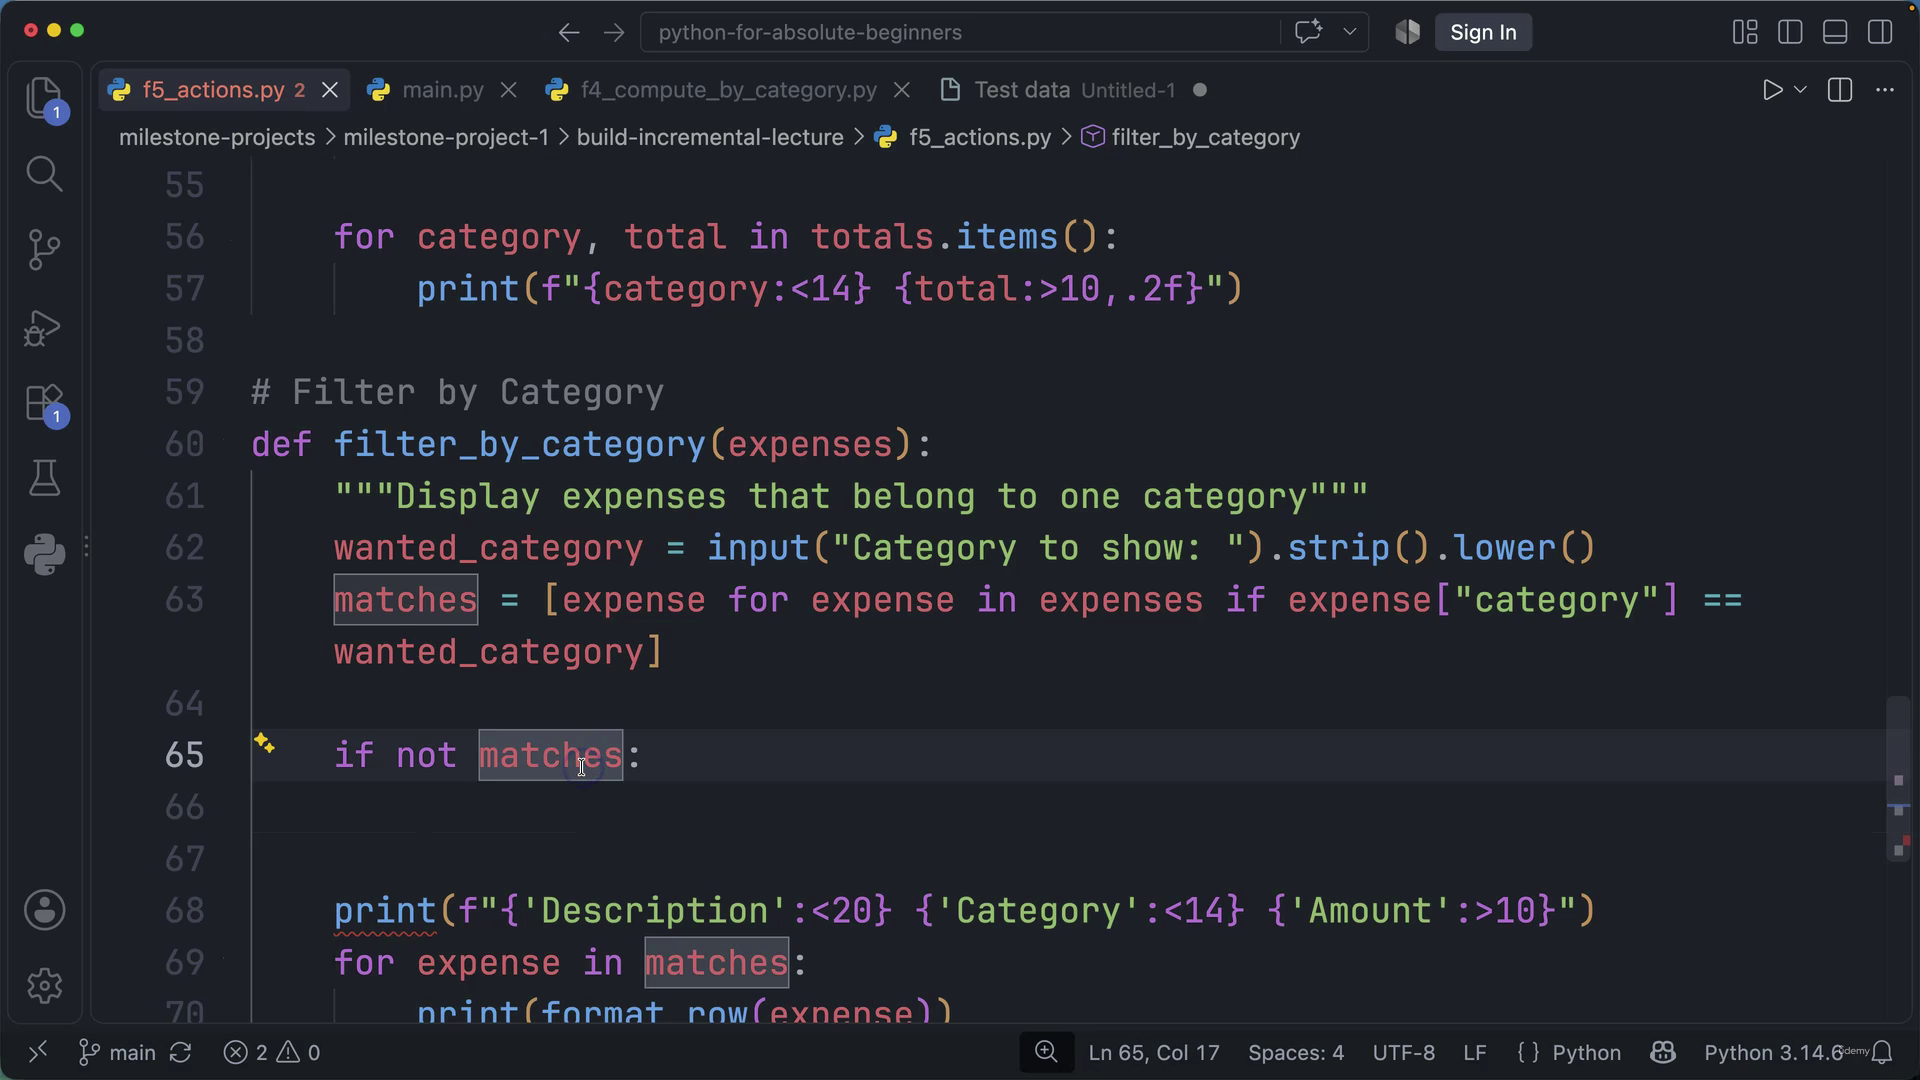This screenshot has width=1920, height=1080.
Task: Open the zoom magnifier in status bar
Action: click(x=1046, y=1052)
